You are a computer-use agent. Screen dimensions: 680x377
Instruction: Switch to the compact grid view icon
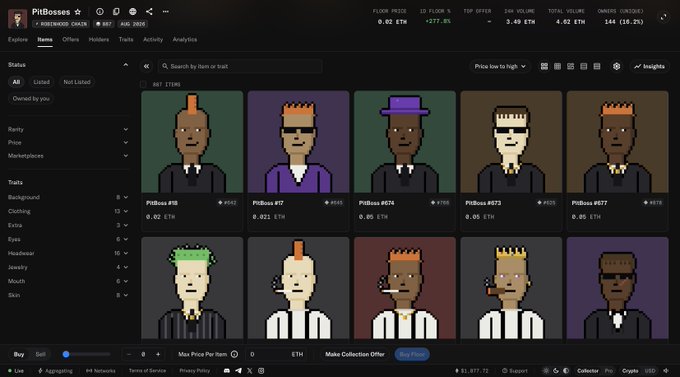(x=557, y=66)
